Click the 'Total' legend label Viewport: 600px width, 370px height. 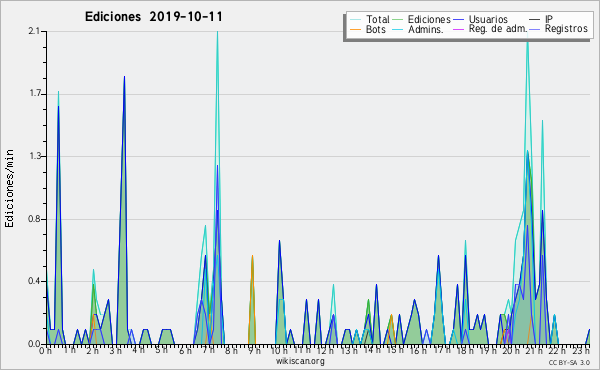point(378,19)
